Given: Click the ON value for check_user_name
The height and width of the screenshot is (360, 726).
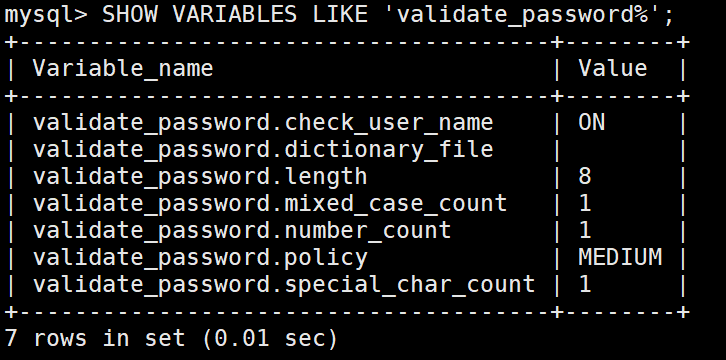Looking at the screenshot, I should (591, 123).
